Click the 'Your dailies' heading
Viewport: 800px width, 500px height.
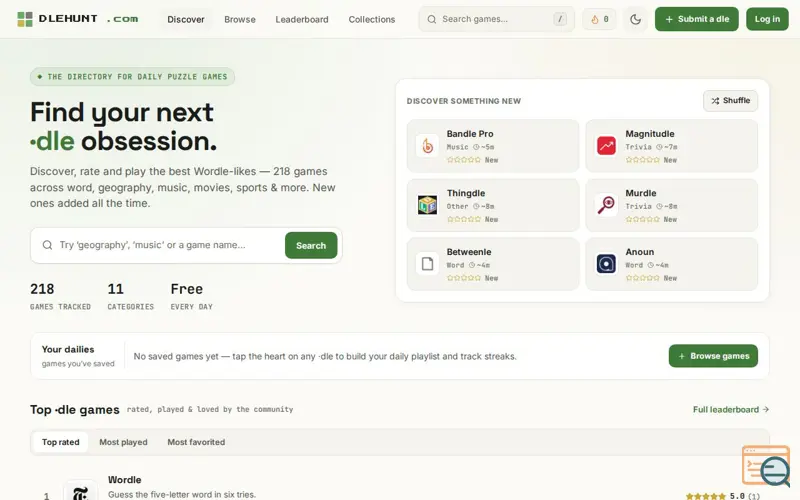(68, 349)
